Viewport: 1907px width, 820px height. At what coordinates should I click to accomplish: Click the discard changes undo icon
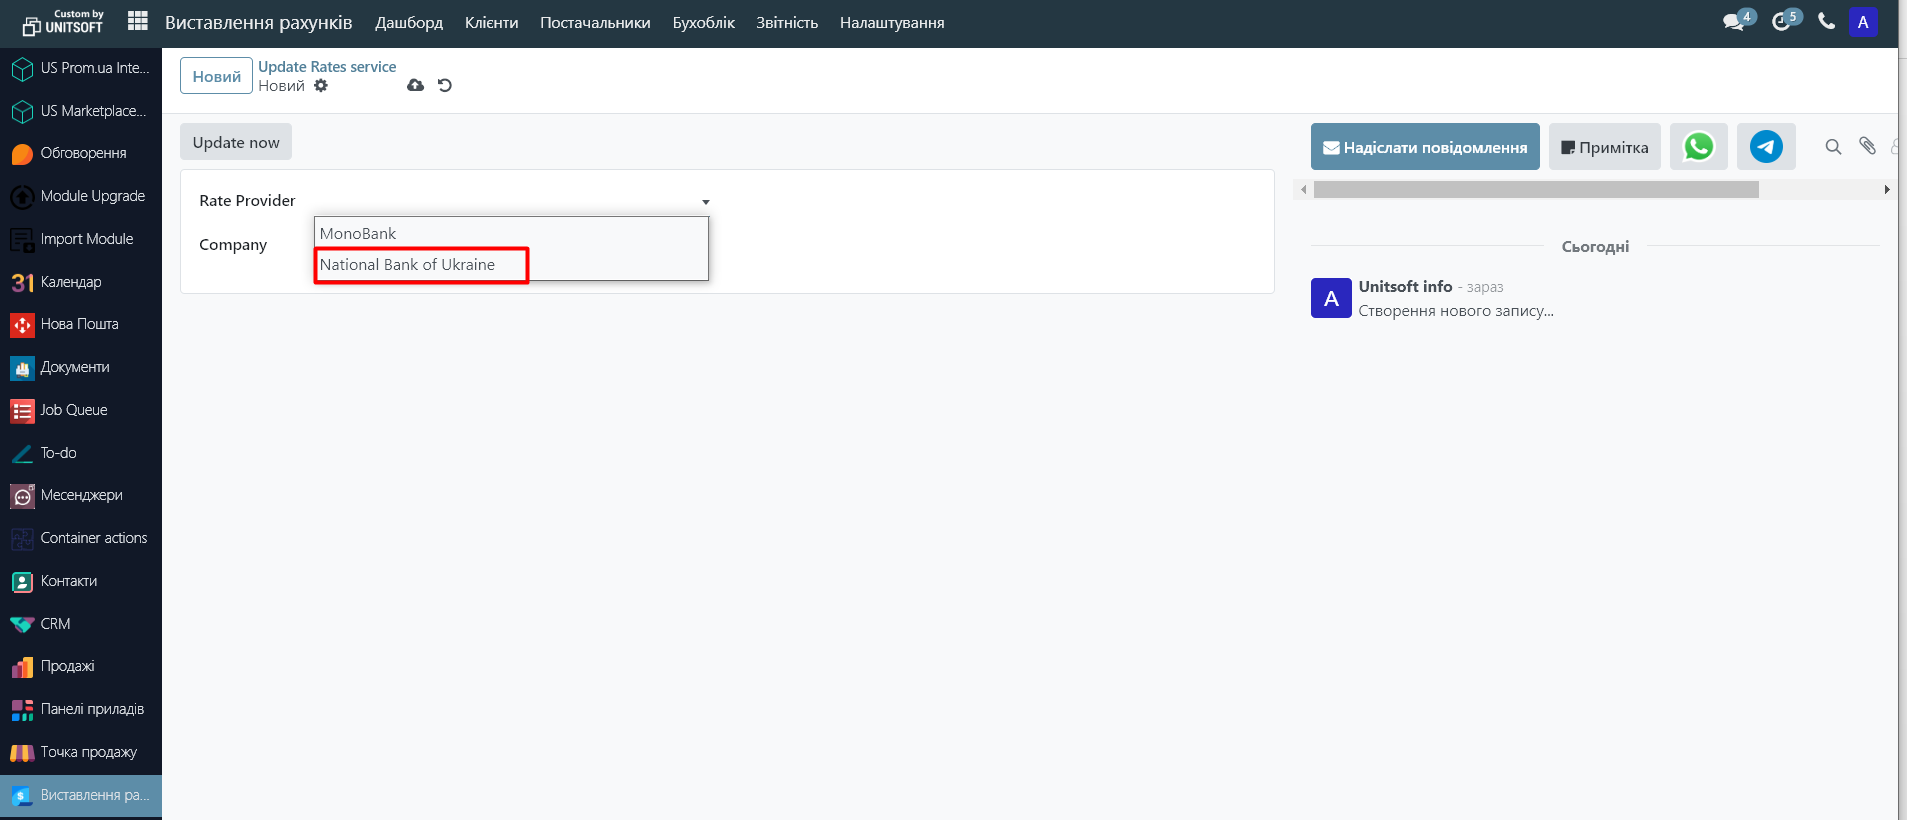tap(445, 86)
